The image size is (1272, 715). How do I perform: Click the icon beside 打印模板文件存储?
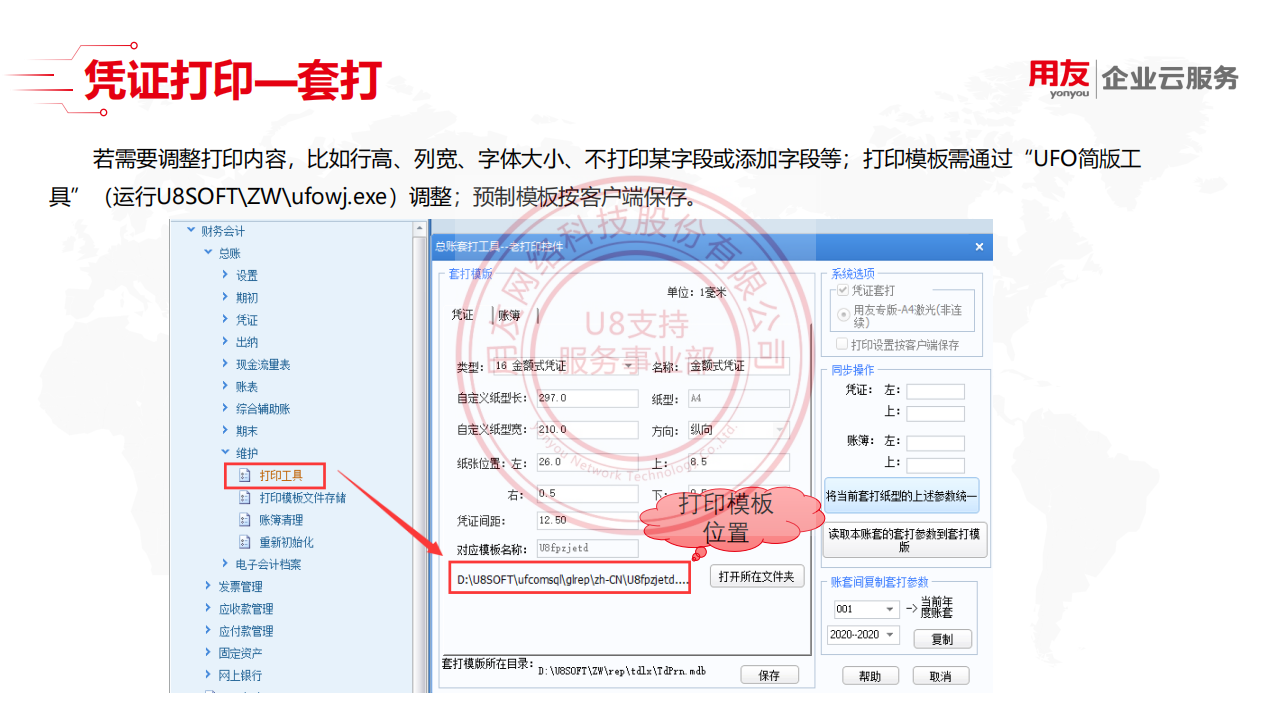(x=244, y=498)
